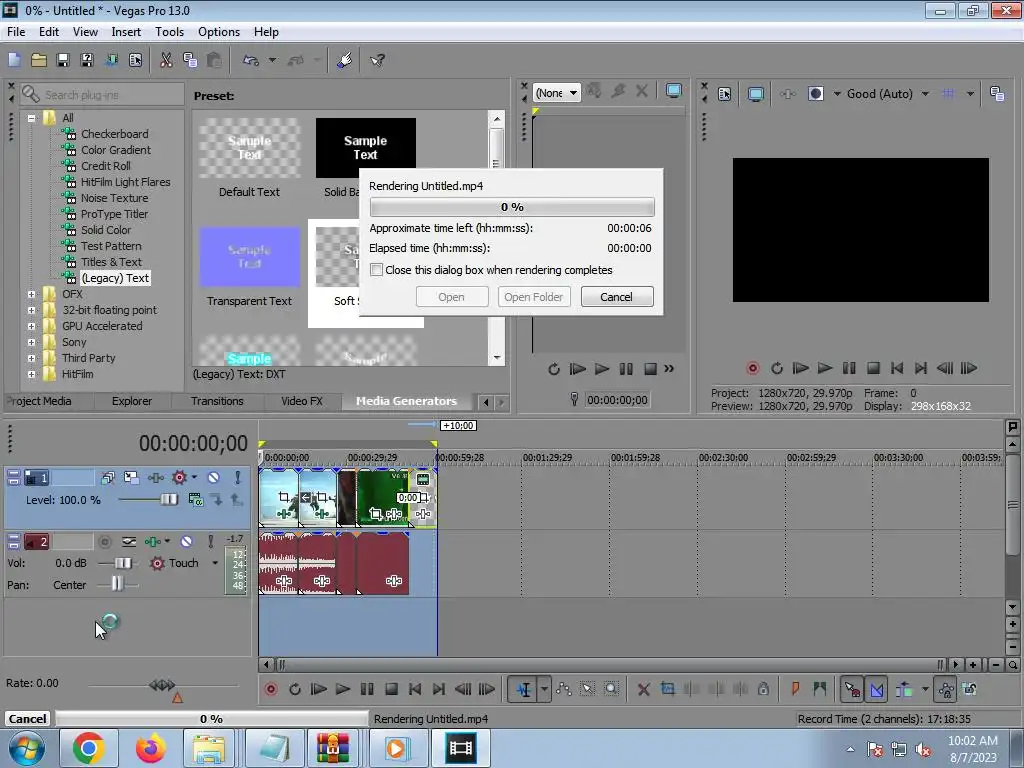Open Google Chrome from the taskbar
This screenshot has height=768, width=1024.
[89, 748]
